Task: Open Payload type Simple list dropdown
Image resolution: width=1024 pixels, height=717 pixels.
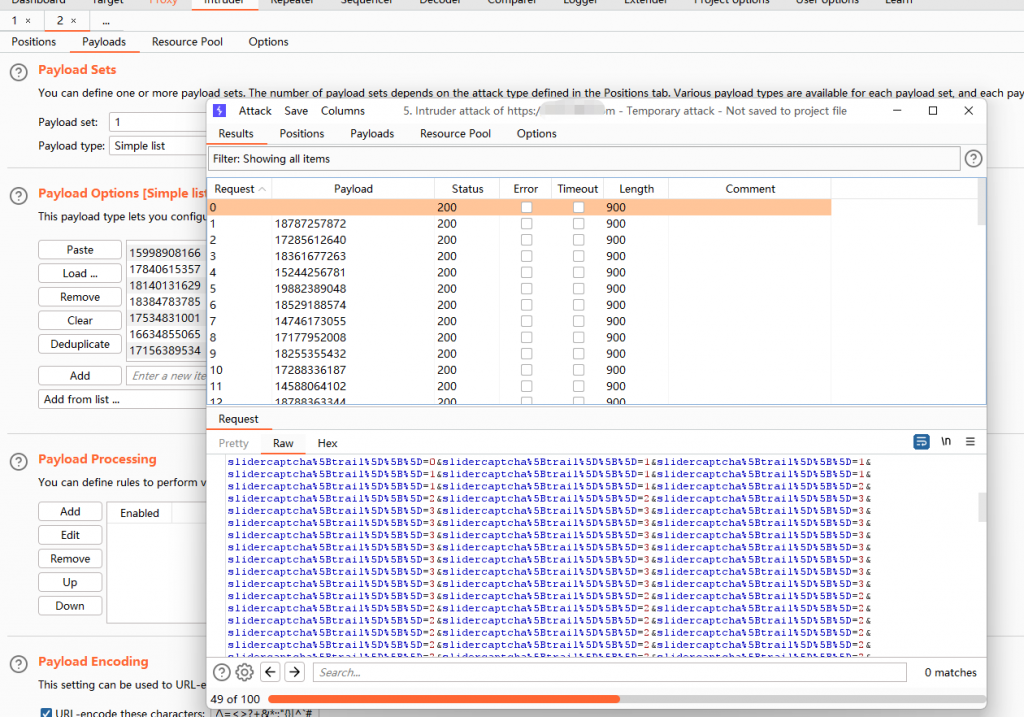Action: tap(158, 146)
